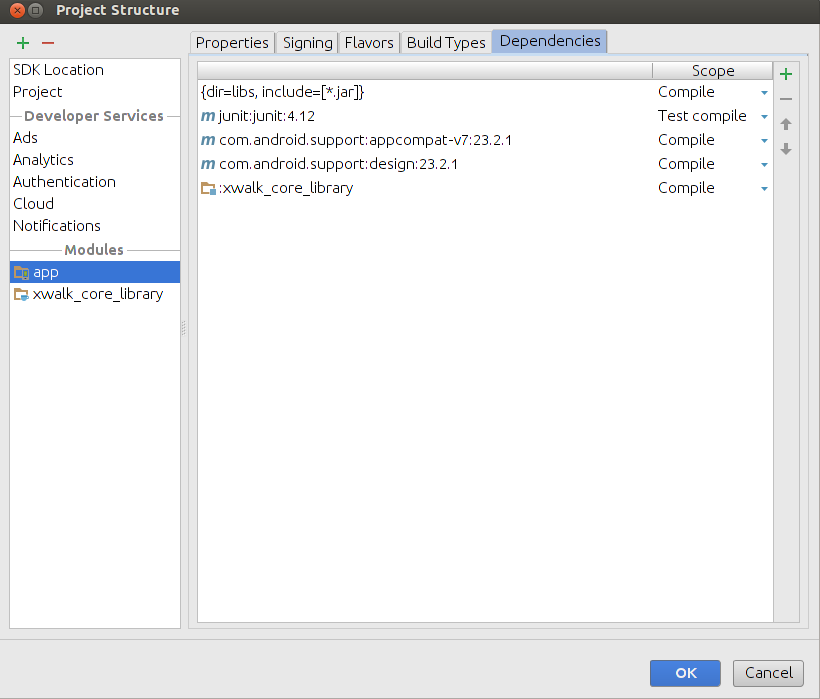Switch to the Properties tab

point(232,42)
